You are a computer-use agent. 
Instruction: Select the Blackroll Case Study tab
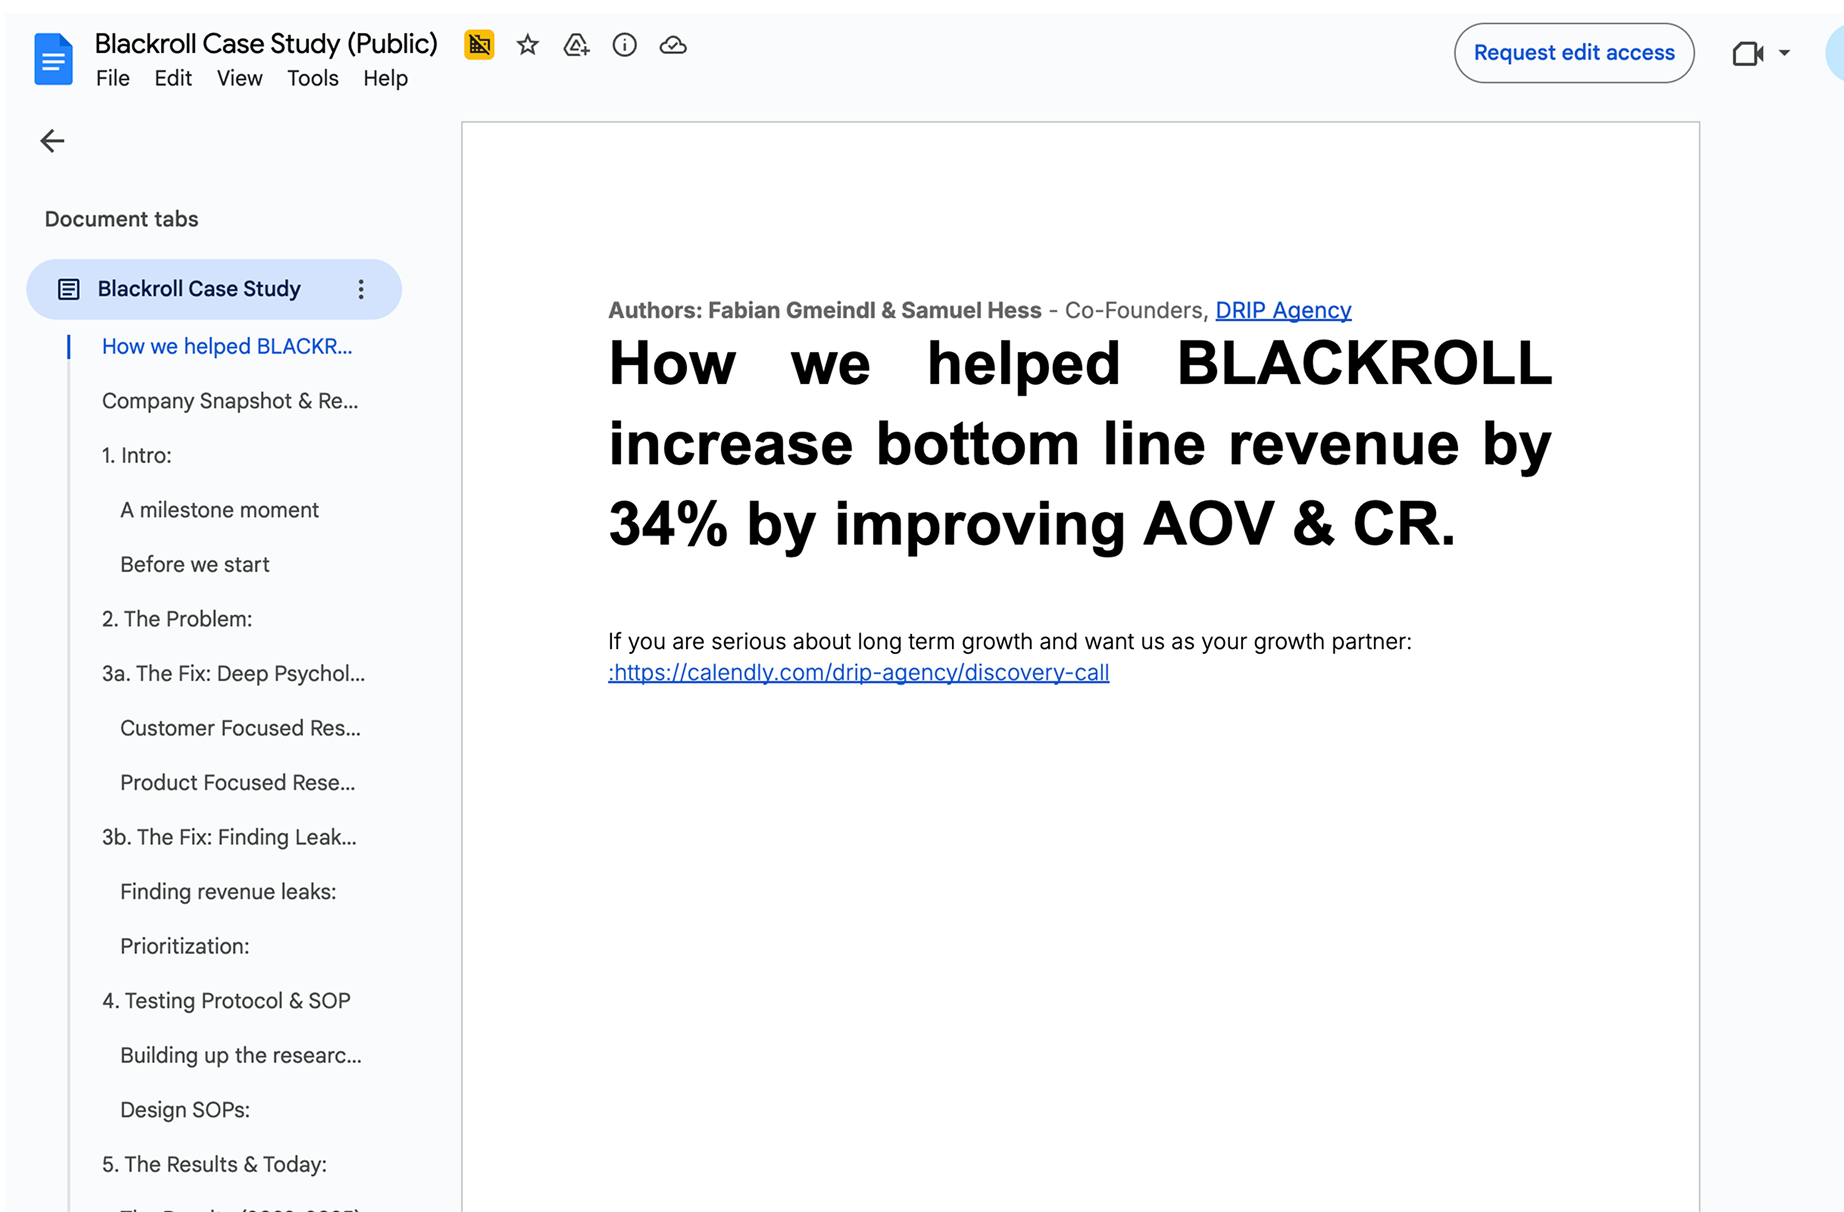tap(214, 289)
